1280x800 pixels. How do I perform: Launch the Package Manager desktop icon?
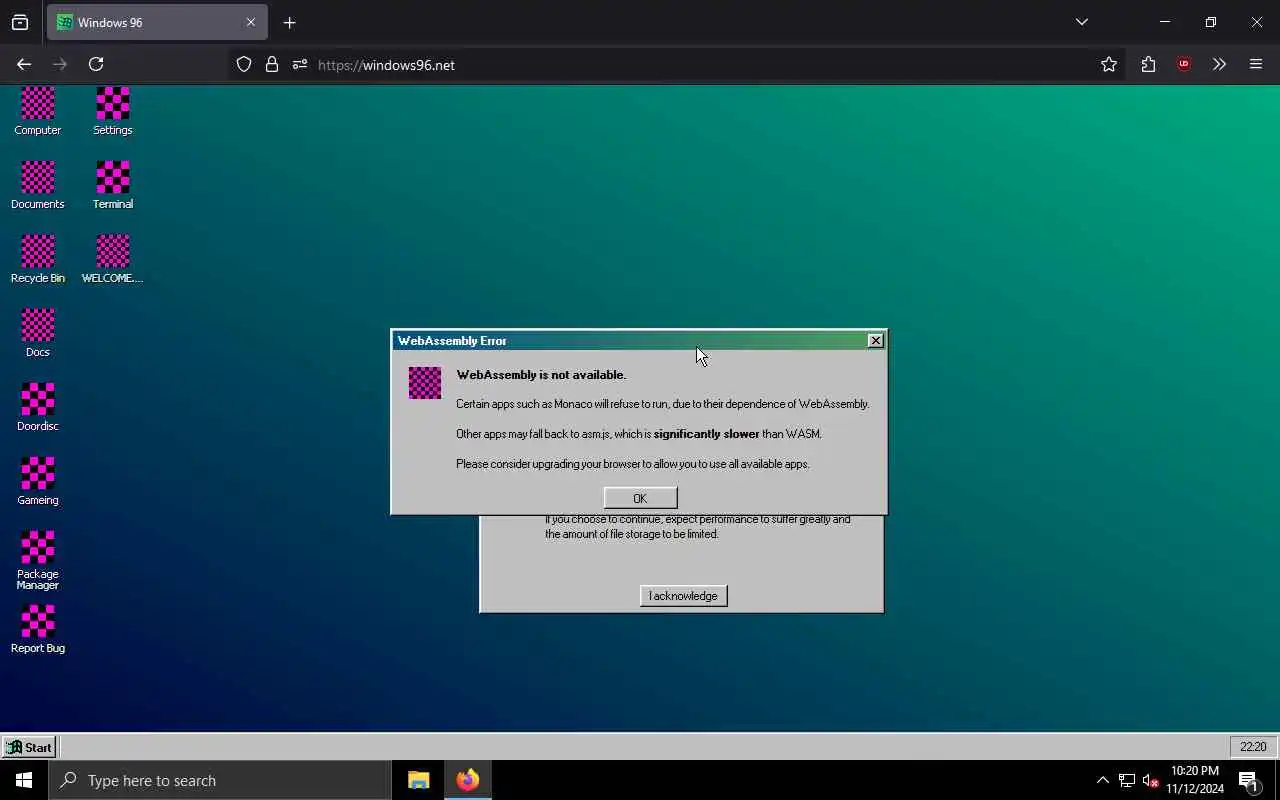pyautogui.click(x=38, y=560)
